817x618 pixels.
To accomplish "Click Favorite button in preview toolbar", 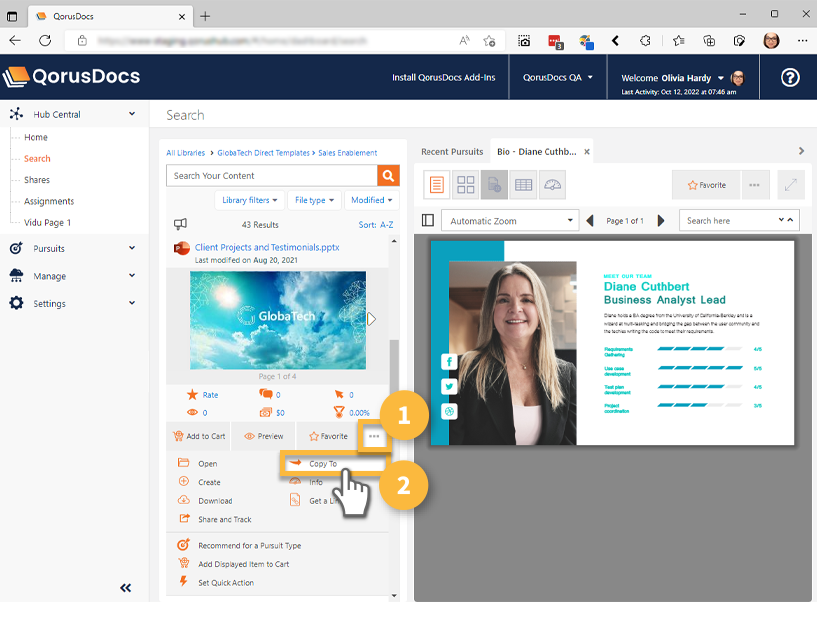I will (707, 184).
